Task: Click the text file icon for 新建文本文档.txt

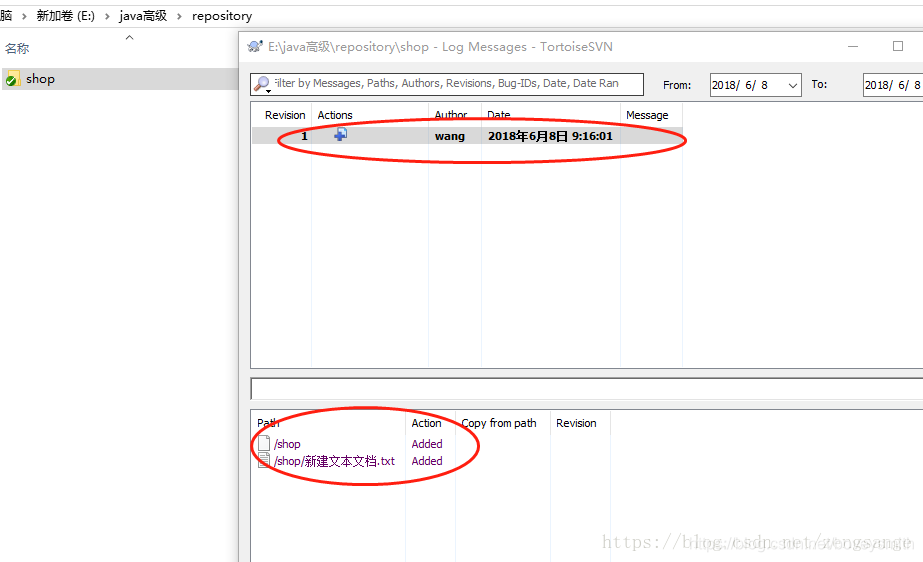Action: click(264, 461)
